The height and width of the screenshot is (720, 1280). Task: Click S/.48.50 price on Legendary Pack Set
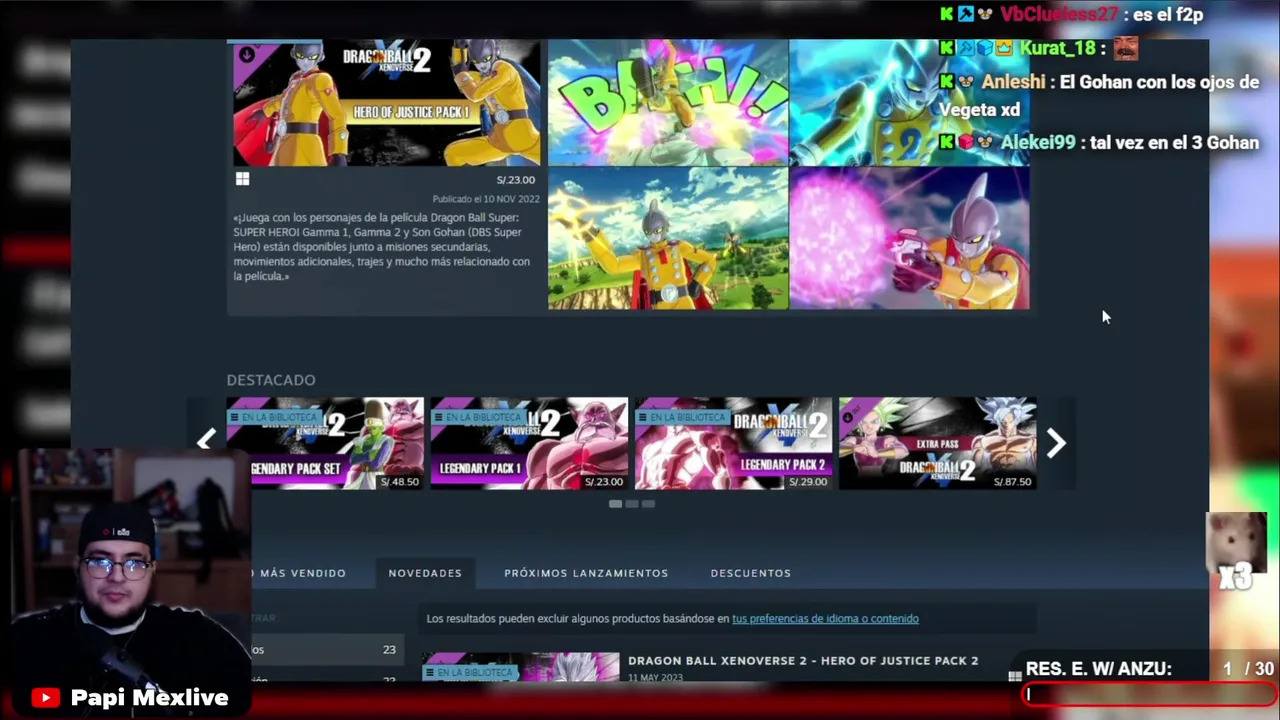399,482
